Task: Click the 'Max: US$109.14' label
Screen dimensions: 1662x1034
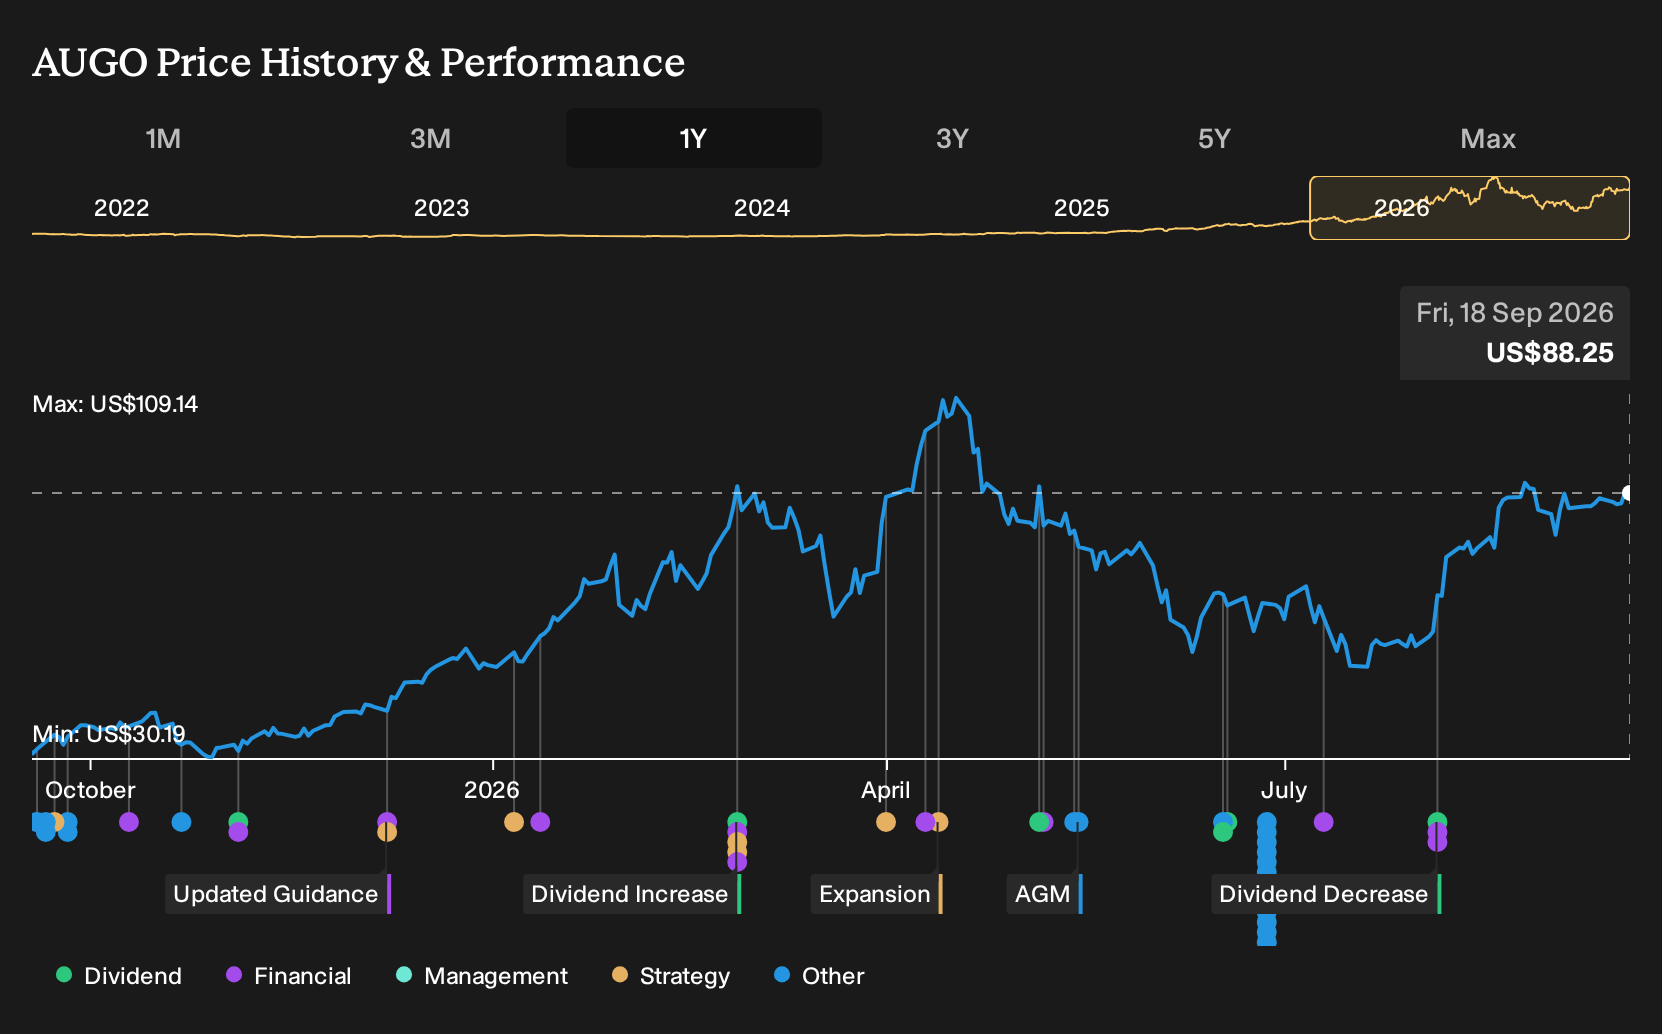Action: coord(115,404)
